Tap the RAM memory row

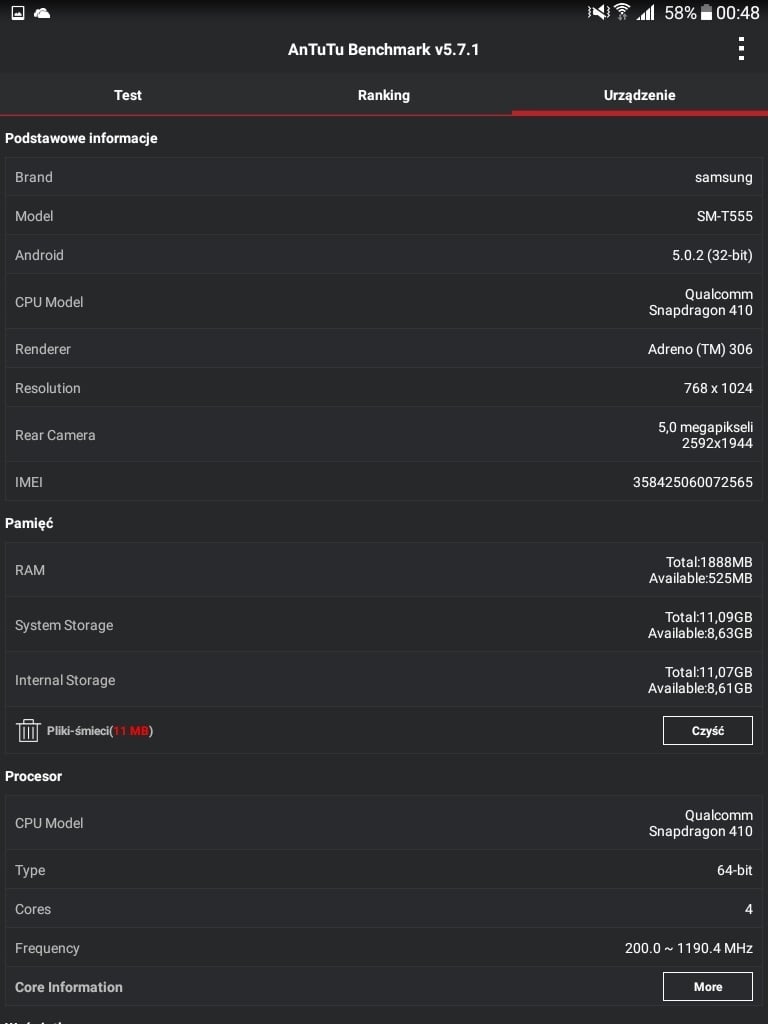[x=384, y=570]
